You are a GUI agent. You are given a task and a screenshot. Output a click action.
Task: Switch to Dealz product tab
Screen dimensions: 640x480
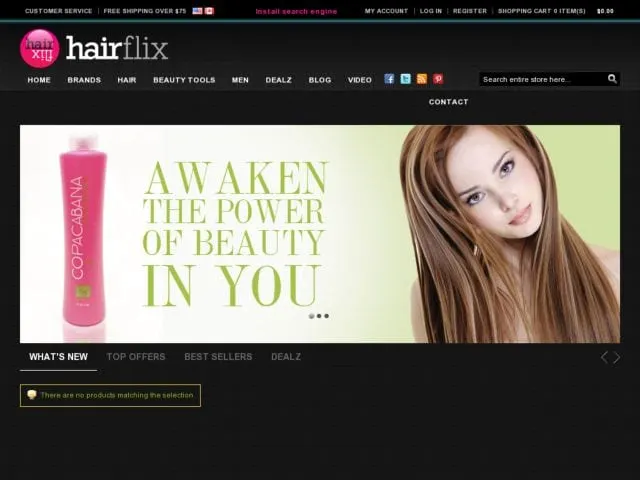tap(286, 357)
